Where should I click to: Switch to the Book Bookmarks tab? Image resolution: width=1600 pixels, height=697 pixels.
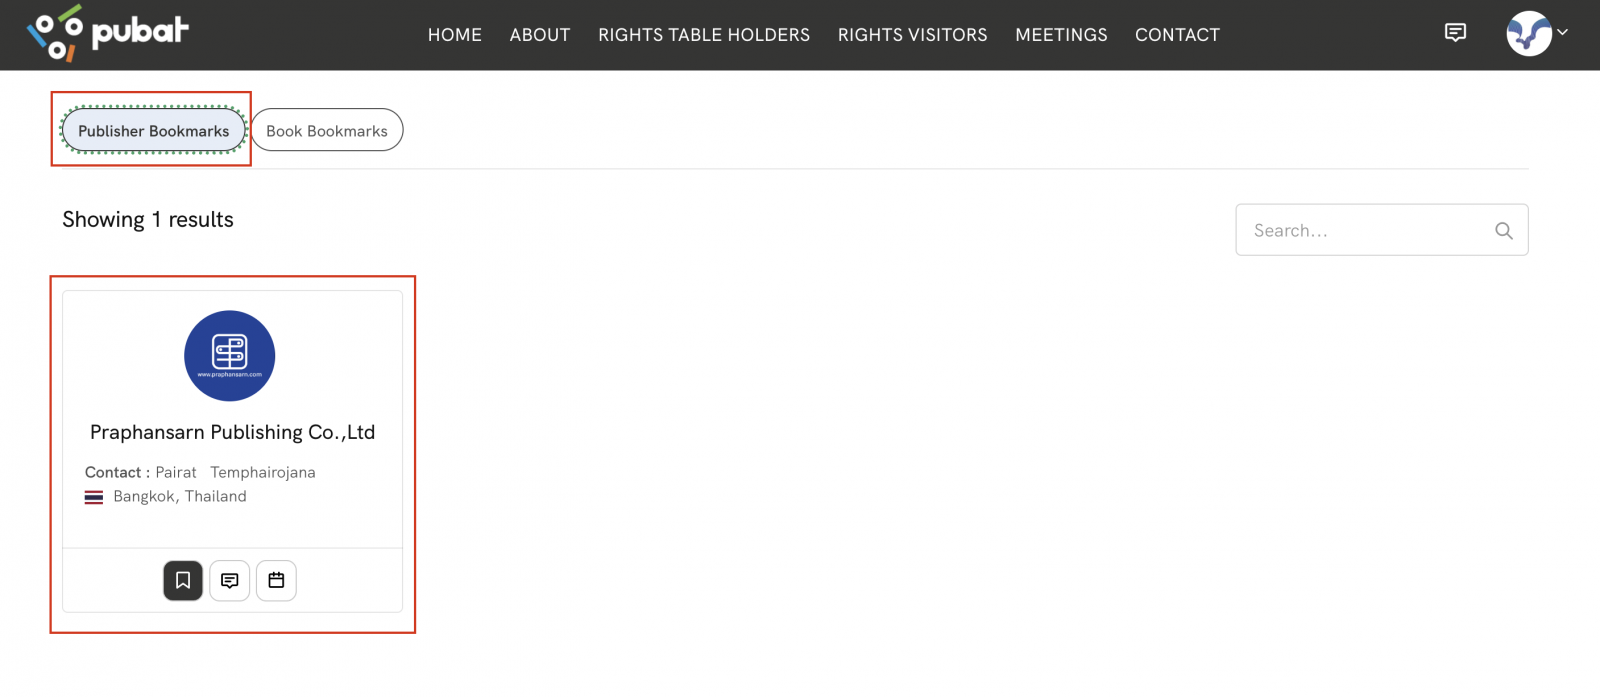pyautogui.click(x=327, y=131)
